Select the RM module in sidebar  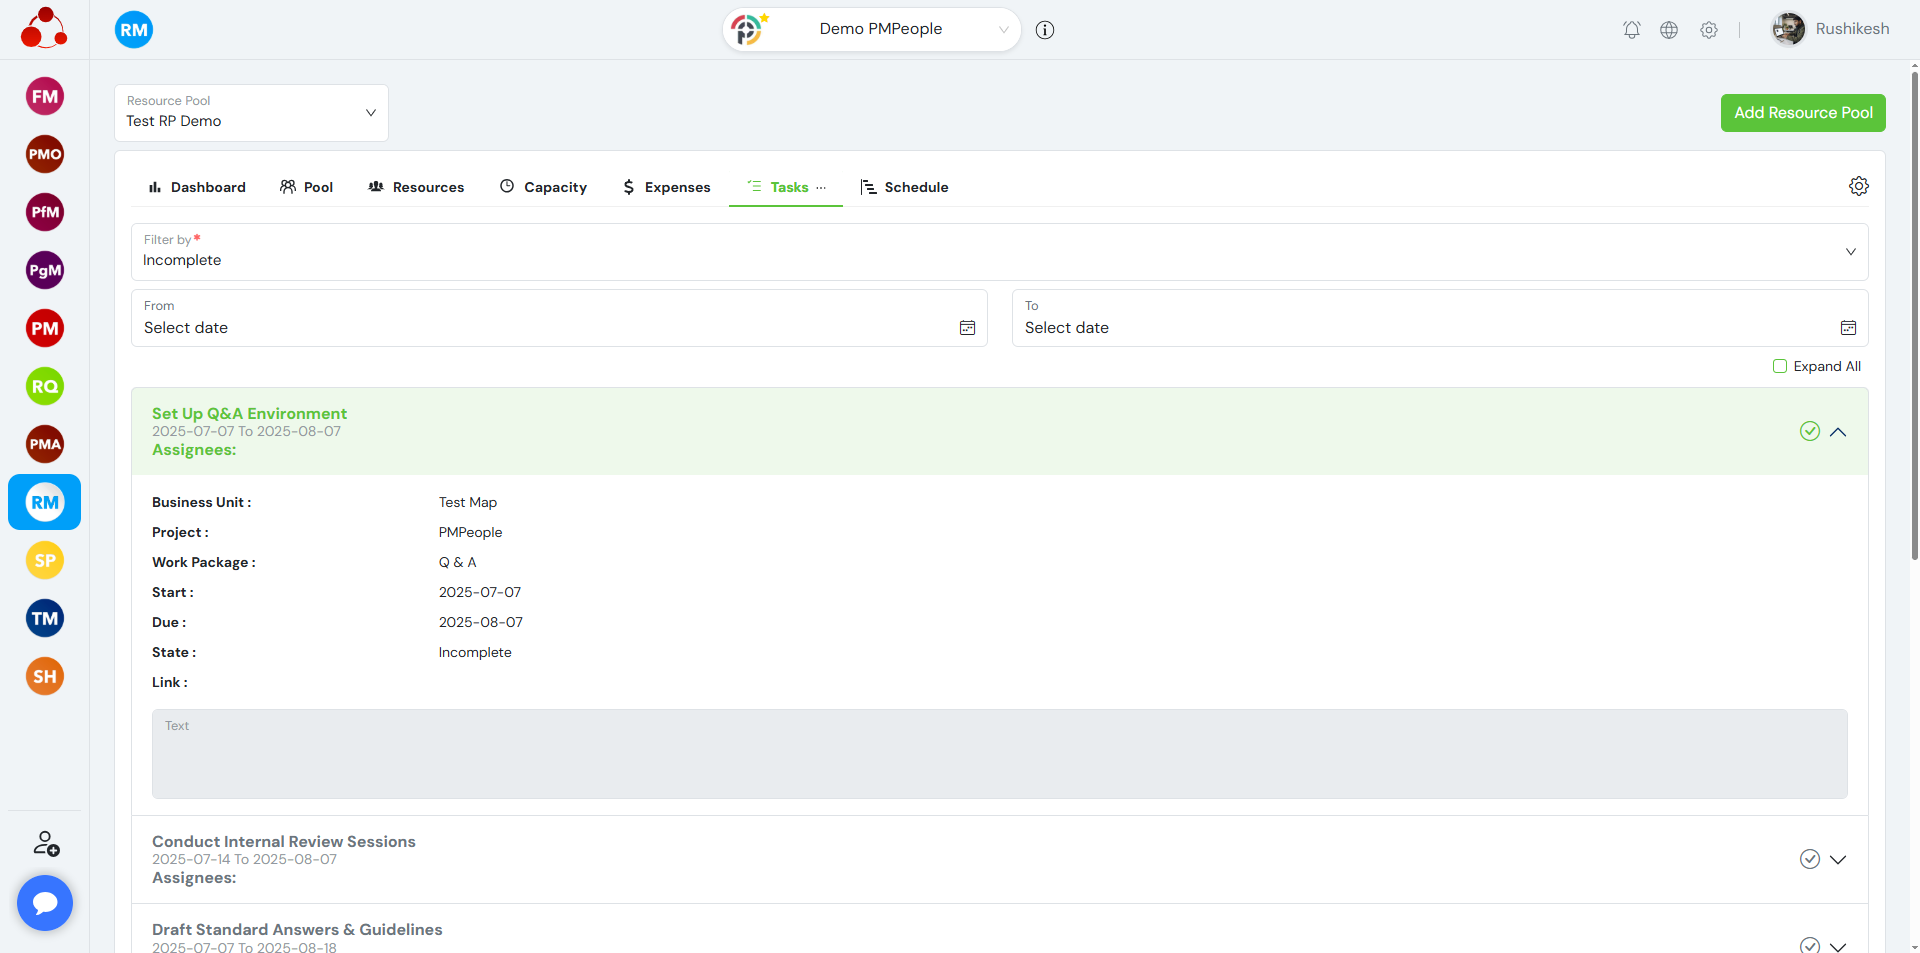(45, 503)
